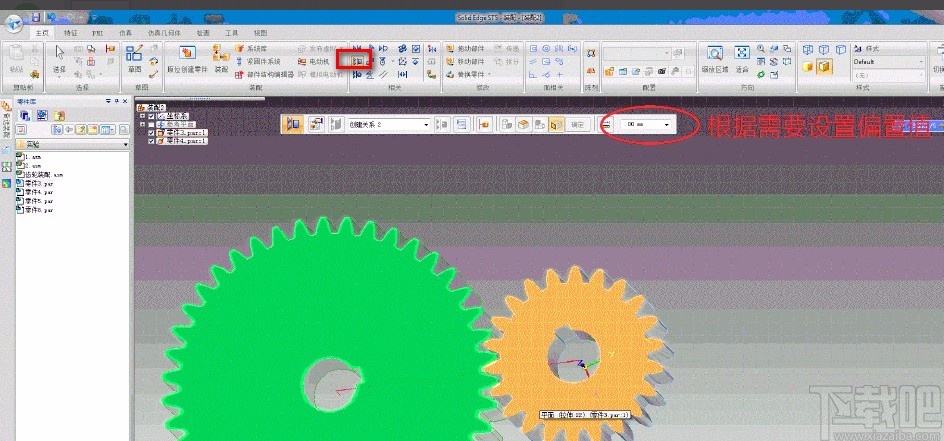Viewport: 944px width, 441px height.
Task: Click the green rotate view icon
Action: click(761, 75)
